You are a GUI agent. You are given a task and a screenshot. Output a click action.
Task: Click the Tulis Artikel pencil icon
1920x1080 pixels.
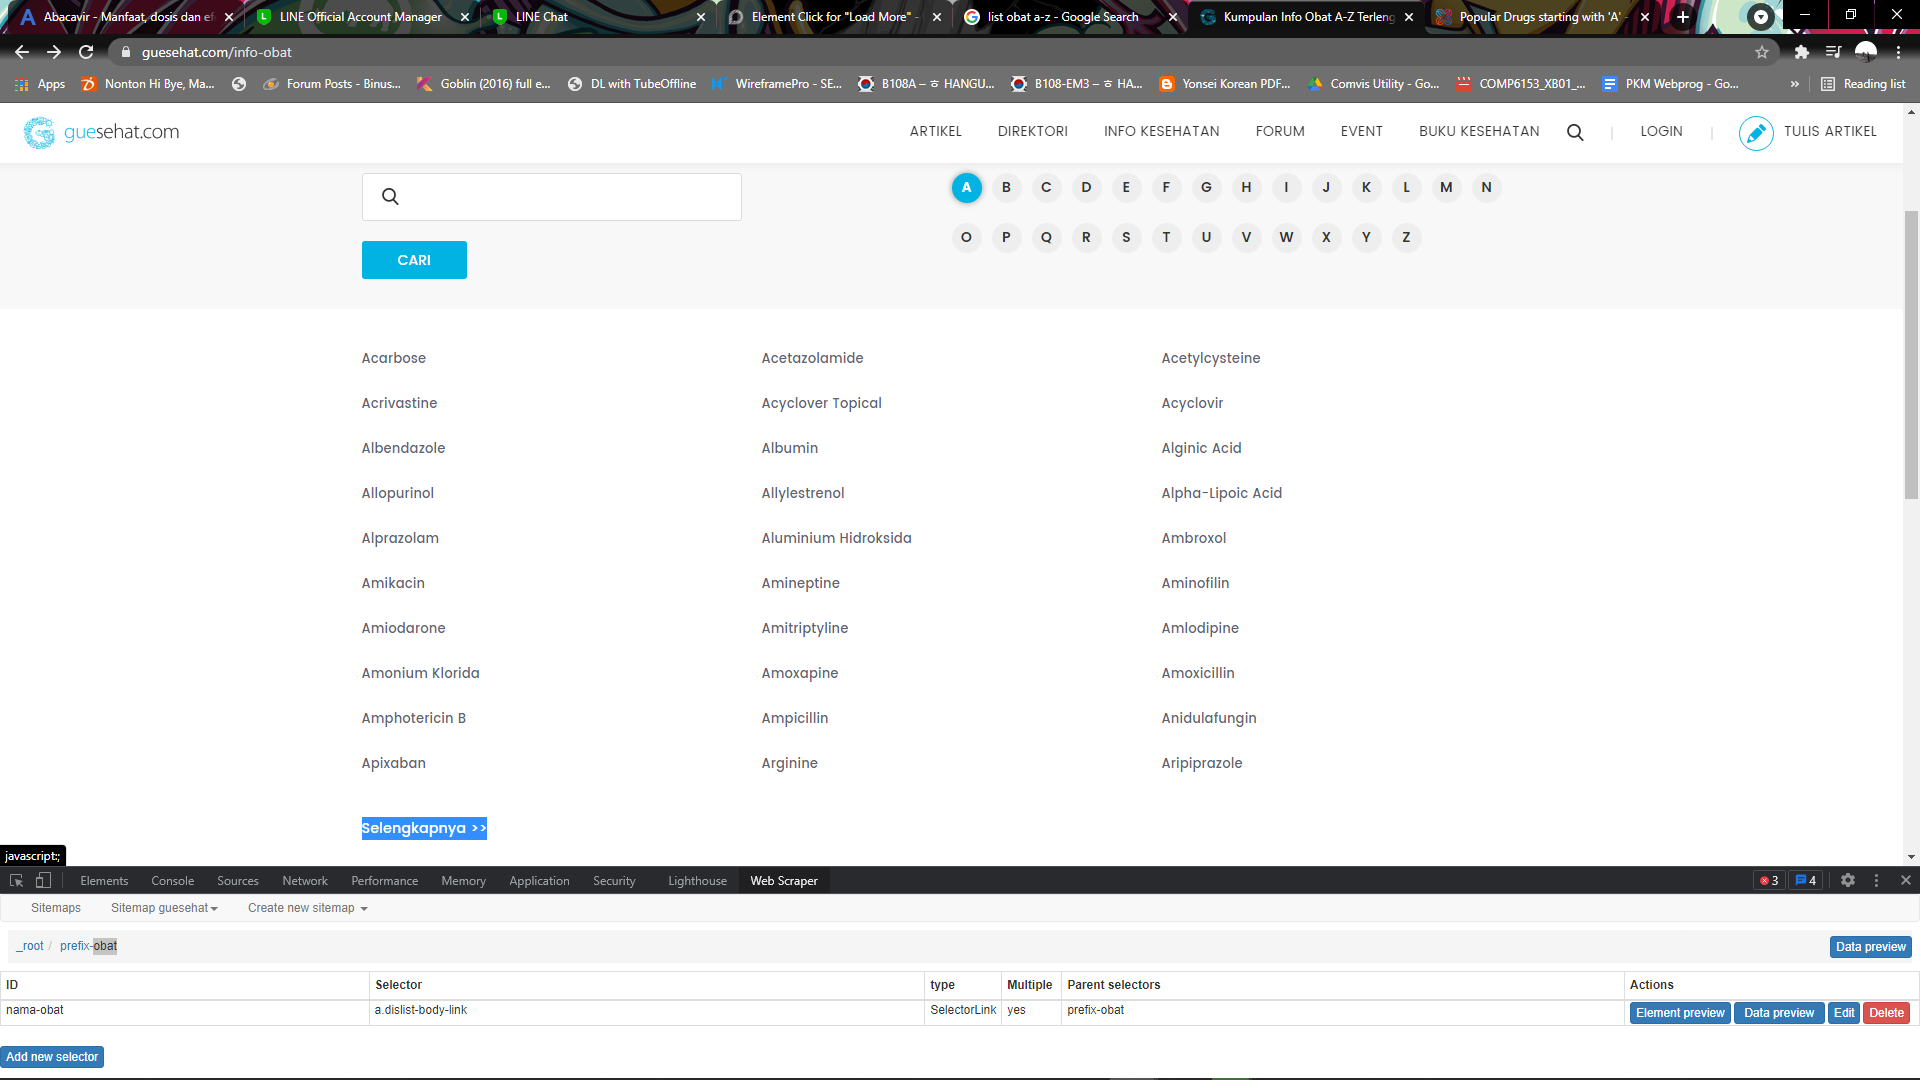(1755, 132)
